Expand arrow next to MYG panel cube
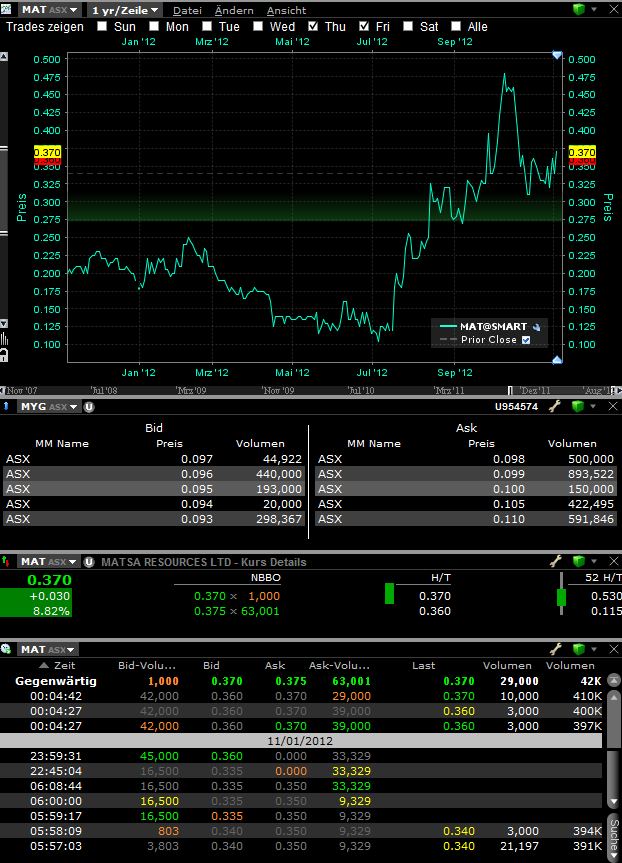The image size is (622, 863). 593,406
